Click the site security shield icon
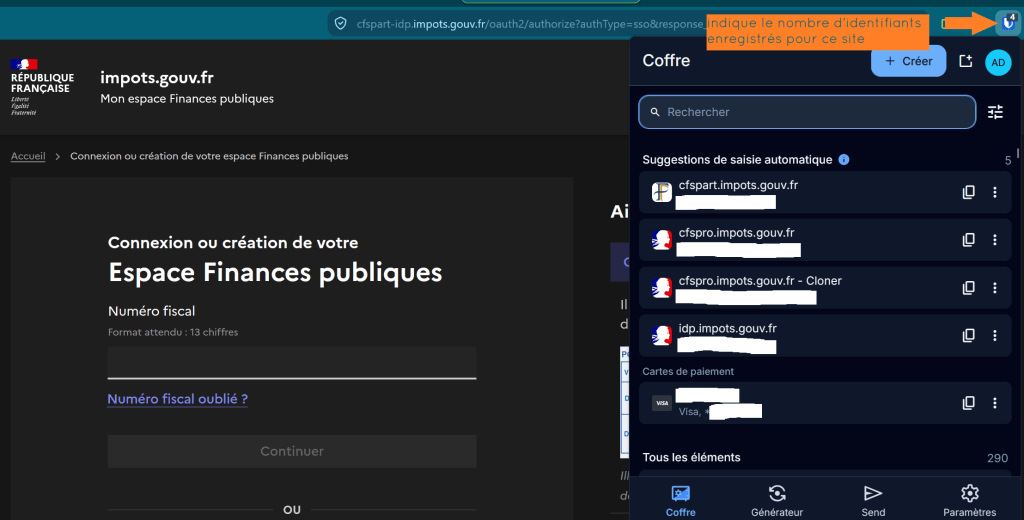 [x=340, y=24]
